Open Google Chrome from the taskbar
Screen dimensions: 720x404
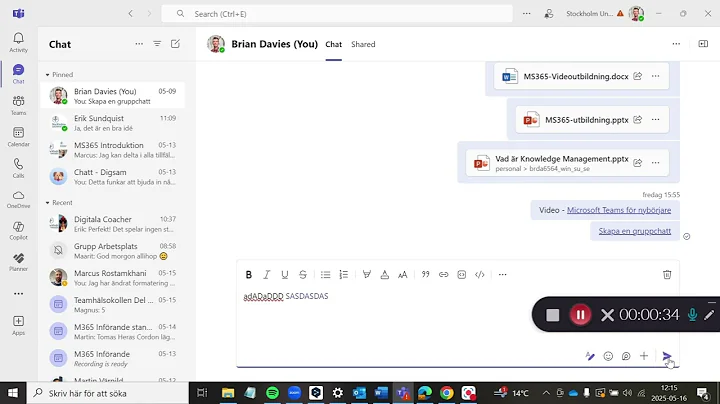coord(446,393)
